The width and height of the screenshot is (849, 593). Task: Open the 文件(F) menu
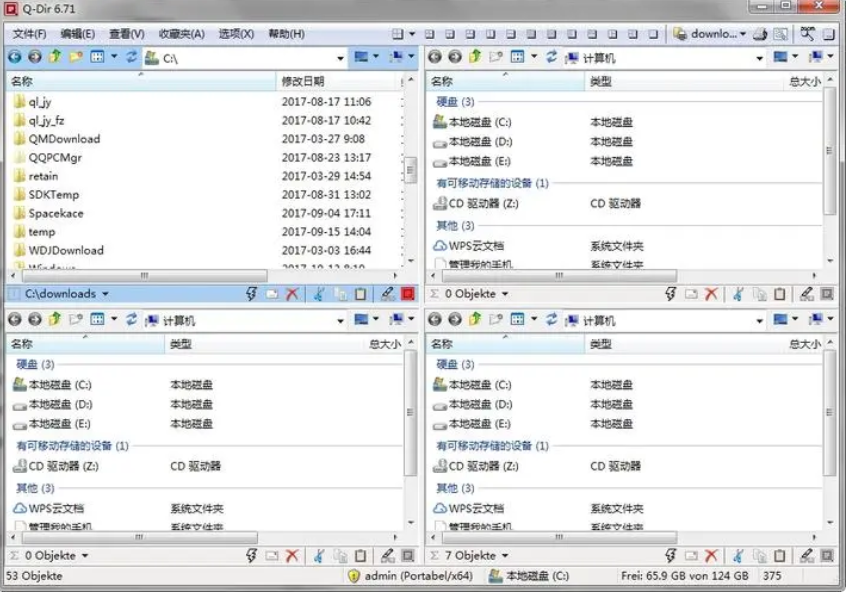[x=29, y=34]
